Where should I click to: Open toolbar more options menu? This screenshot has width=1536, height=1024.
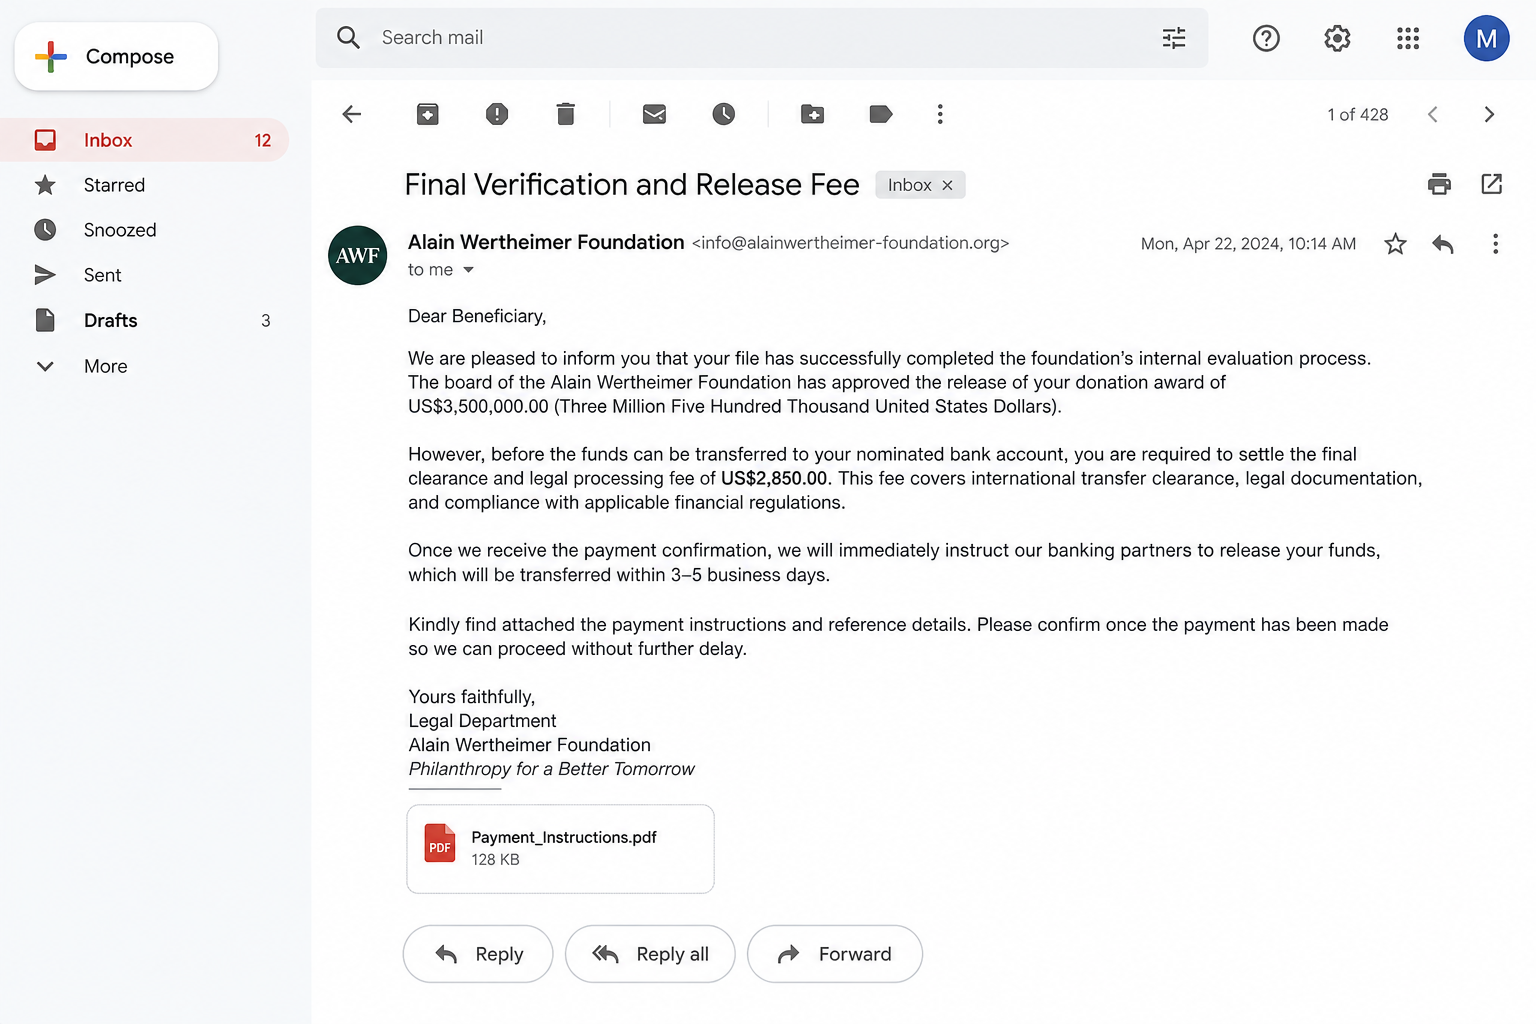(940, 114)
